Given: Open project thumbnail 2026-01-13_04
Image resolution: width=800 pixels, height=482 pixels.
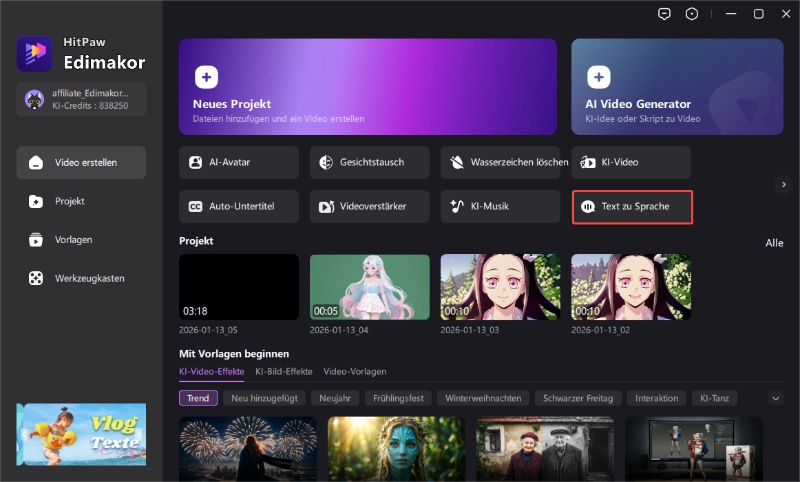Looking at the screenshot, I should pos(369,287).
